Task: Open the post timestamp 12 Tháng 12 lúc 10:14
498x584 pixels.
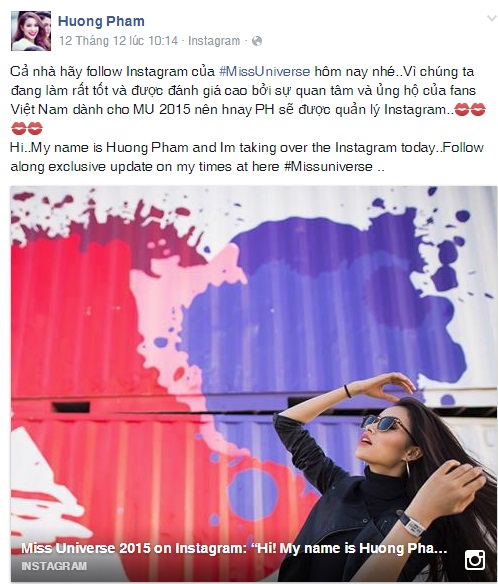Action: 118,41
